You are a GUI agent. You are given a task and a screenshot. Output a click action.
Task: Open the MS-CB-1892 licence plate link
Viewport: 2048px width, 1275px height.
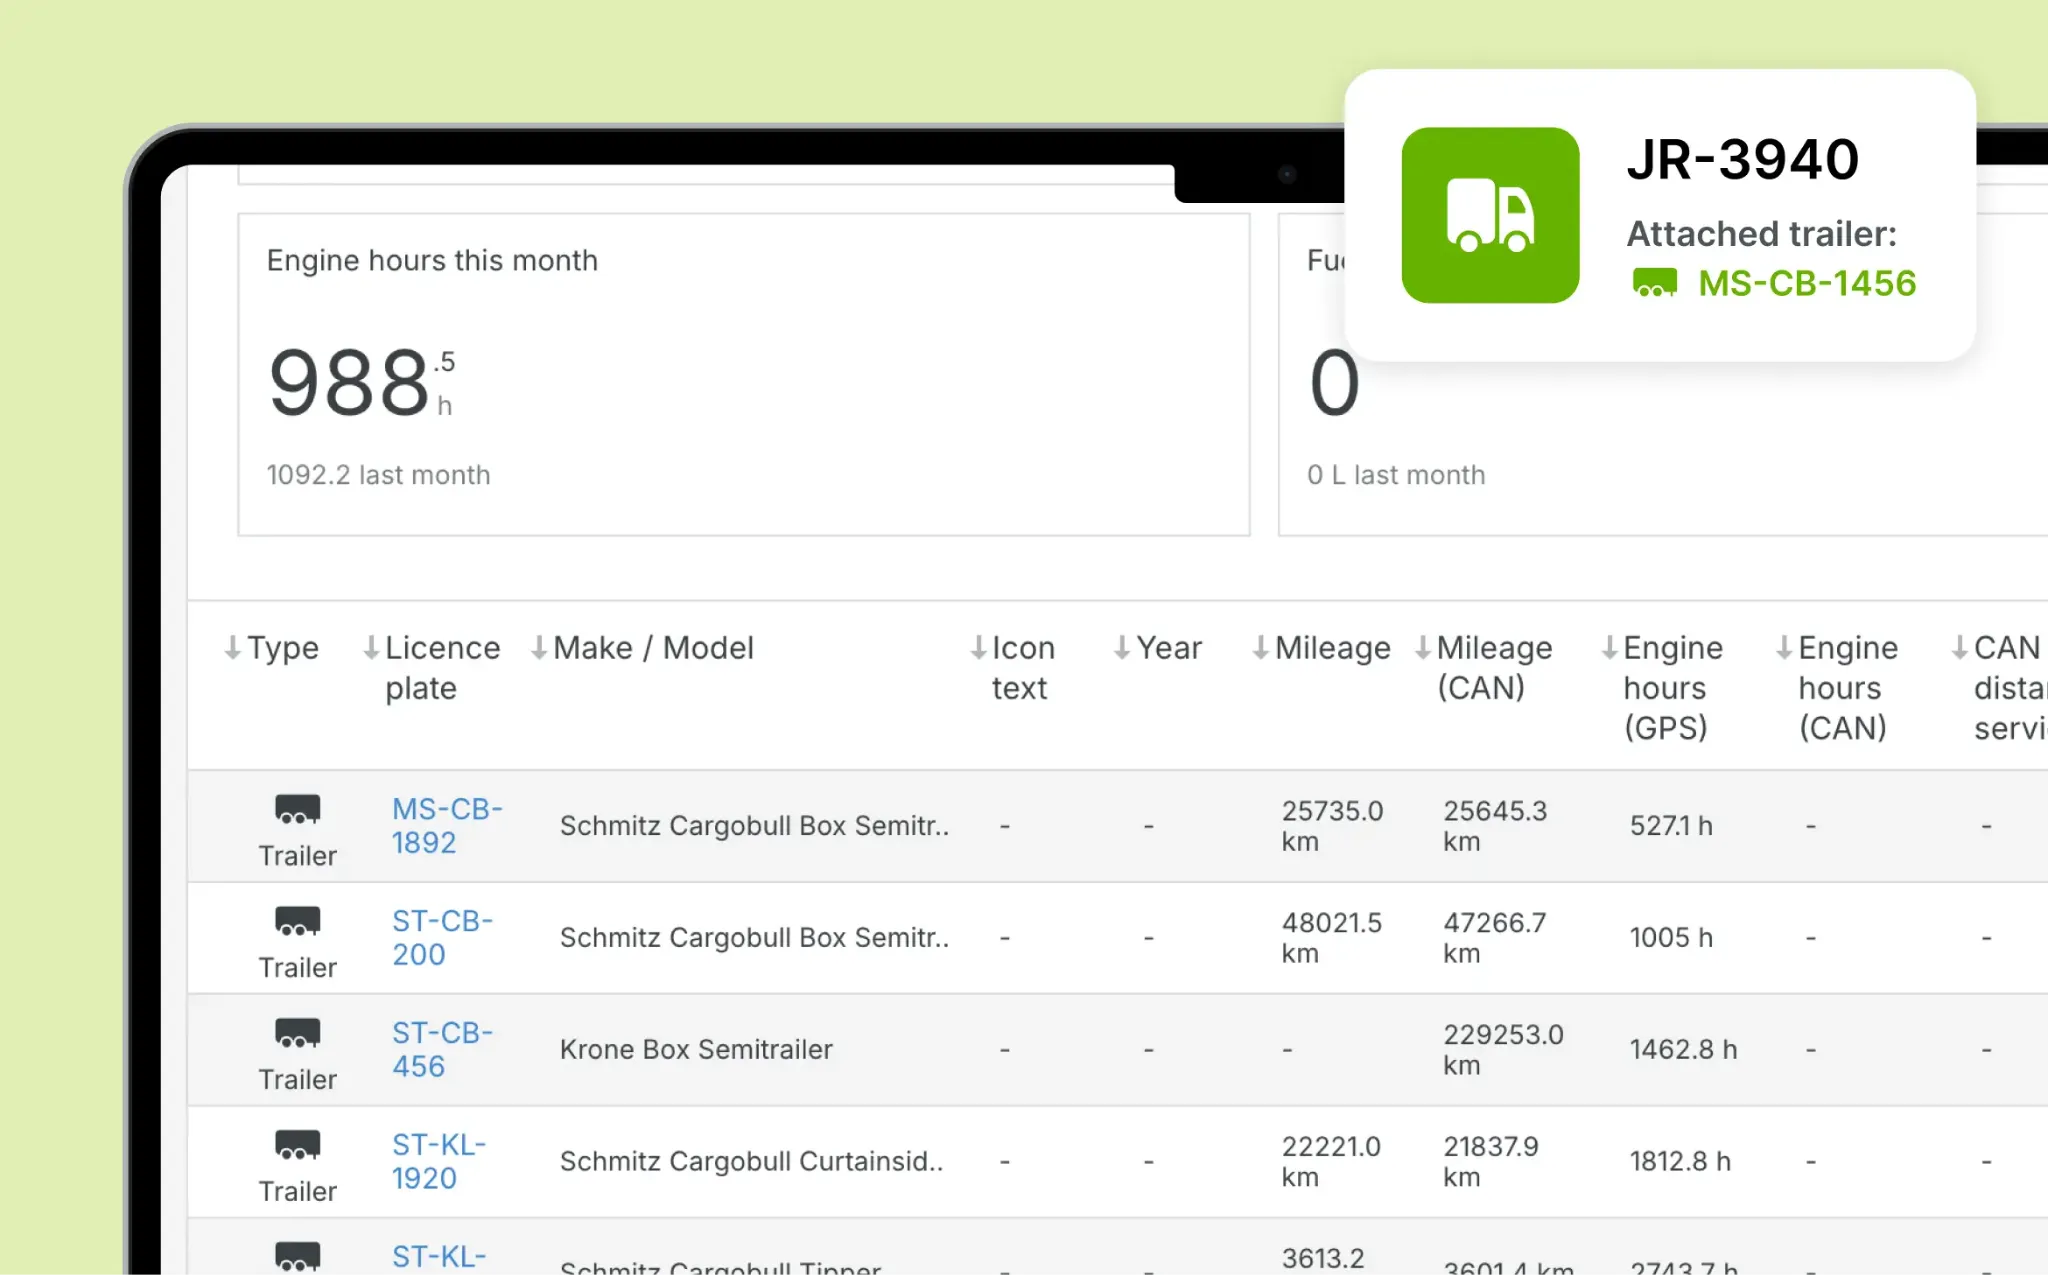point(446,825)
